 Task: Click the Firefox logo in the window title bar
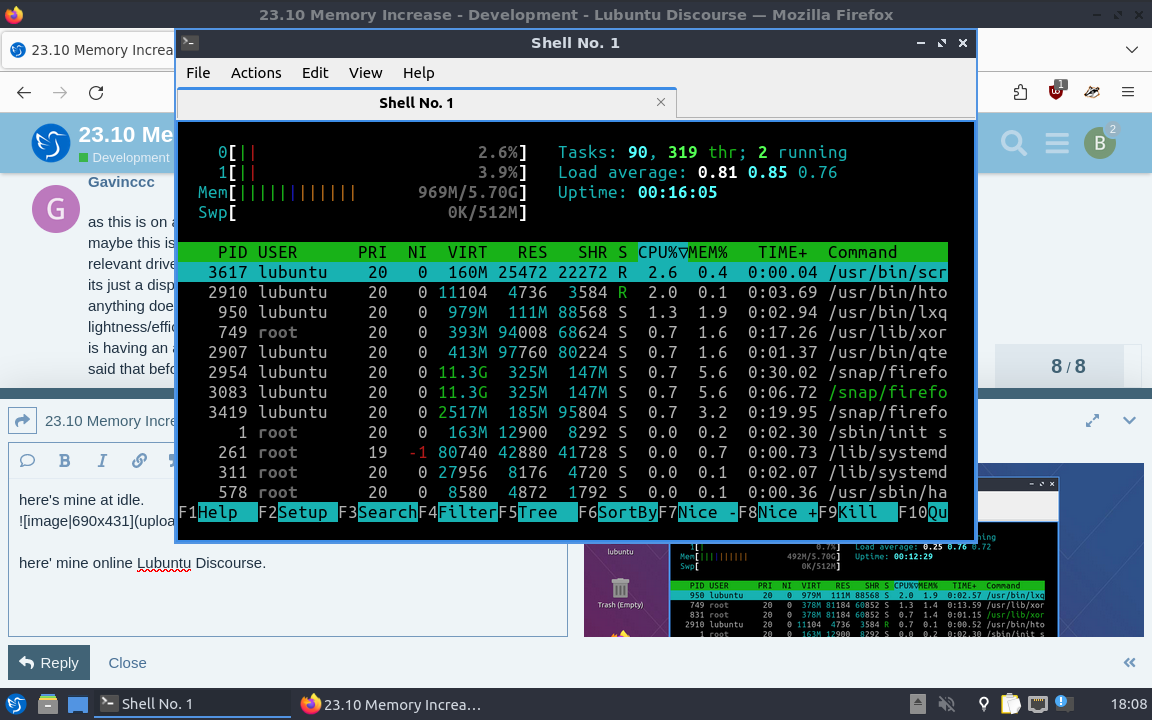[13, 14]
